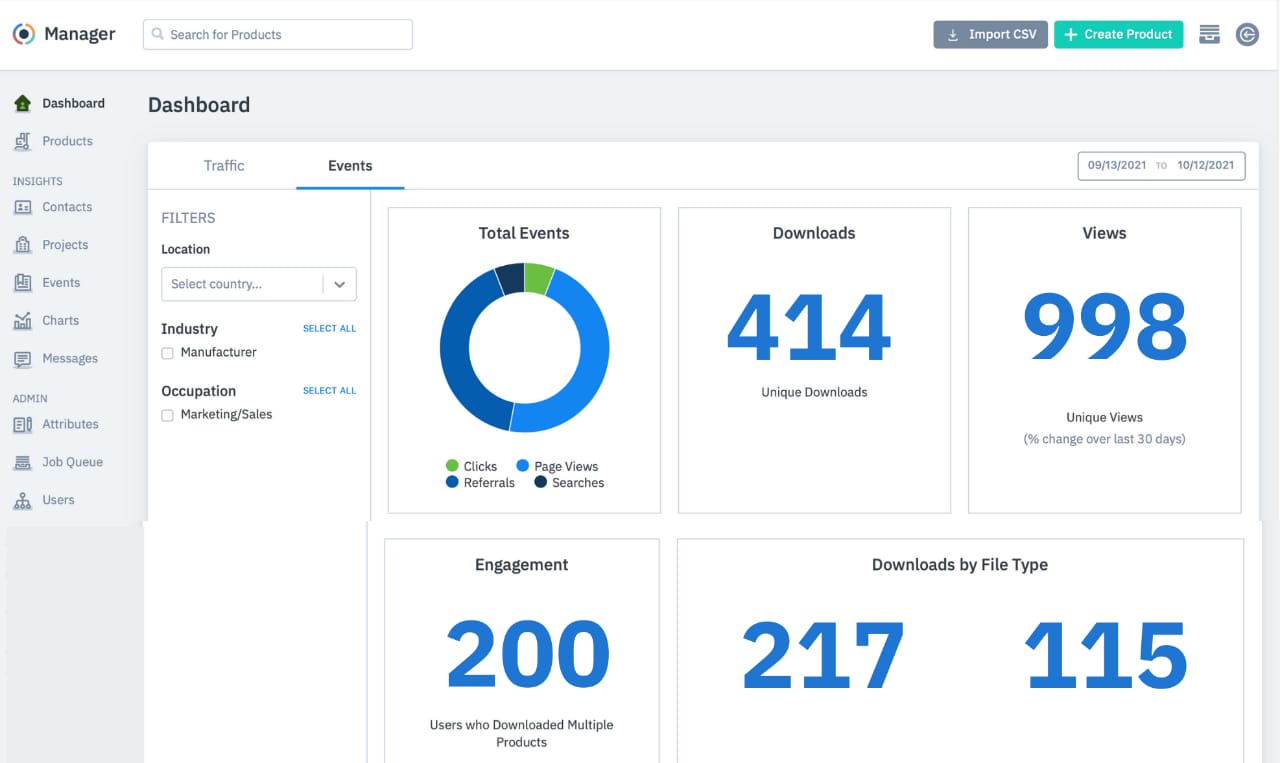
Task: Open the Charts sidebar icon
Action: coord(22,321)
